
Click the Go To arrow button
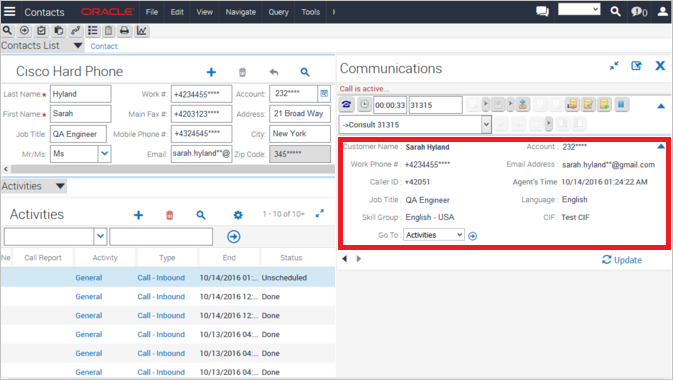473,236
